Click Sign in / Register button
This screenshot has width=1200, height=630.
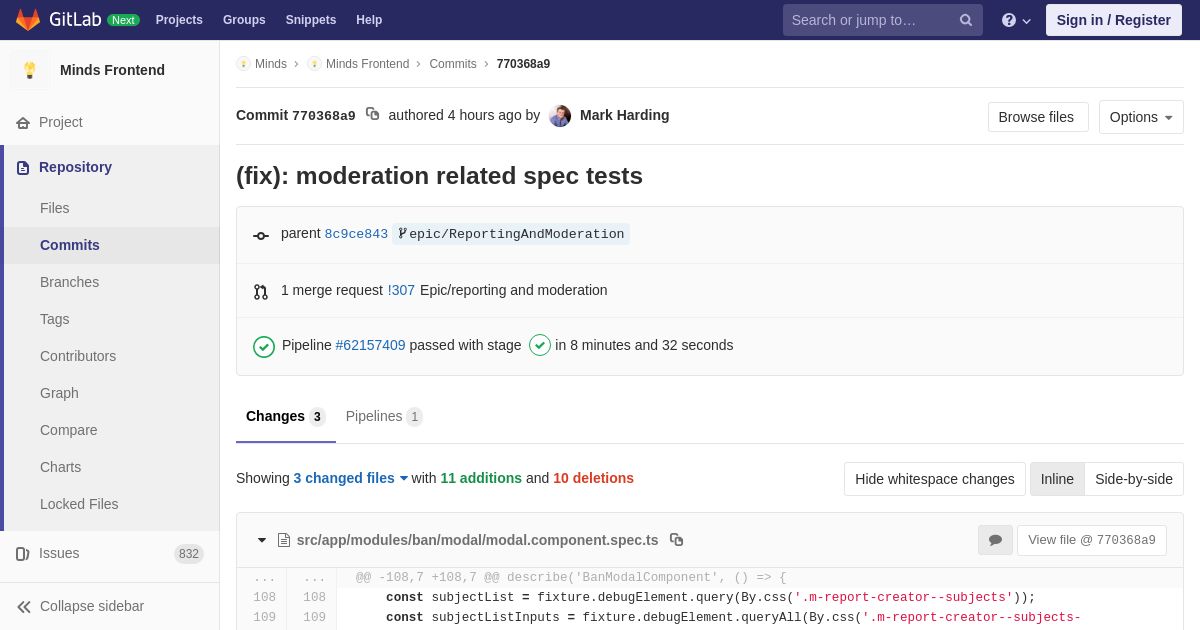tap(1114, 20)
